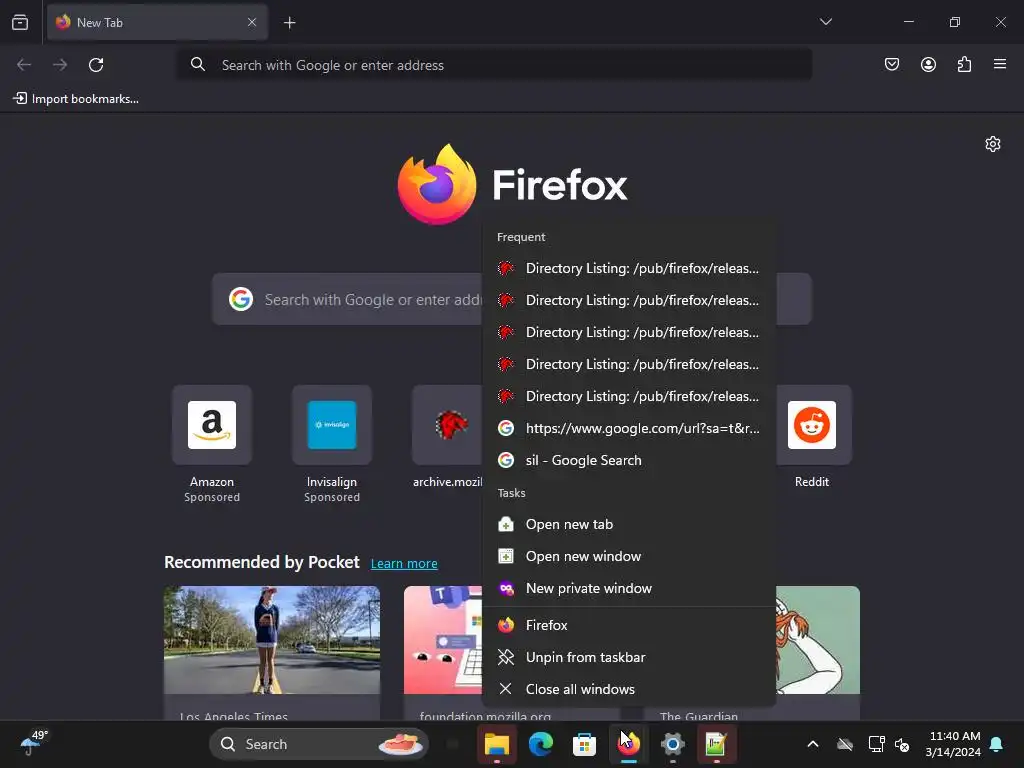Open the Firefox account icon
Viewport: 1024px width, 768px height.
pyautogui.click(x=928, y=64)
